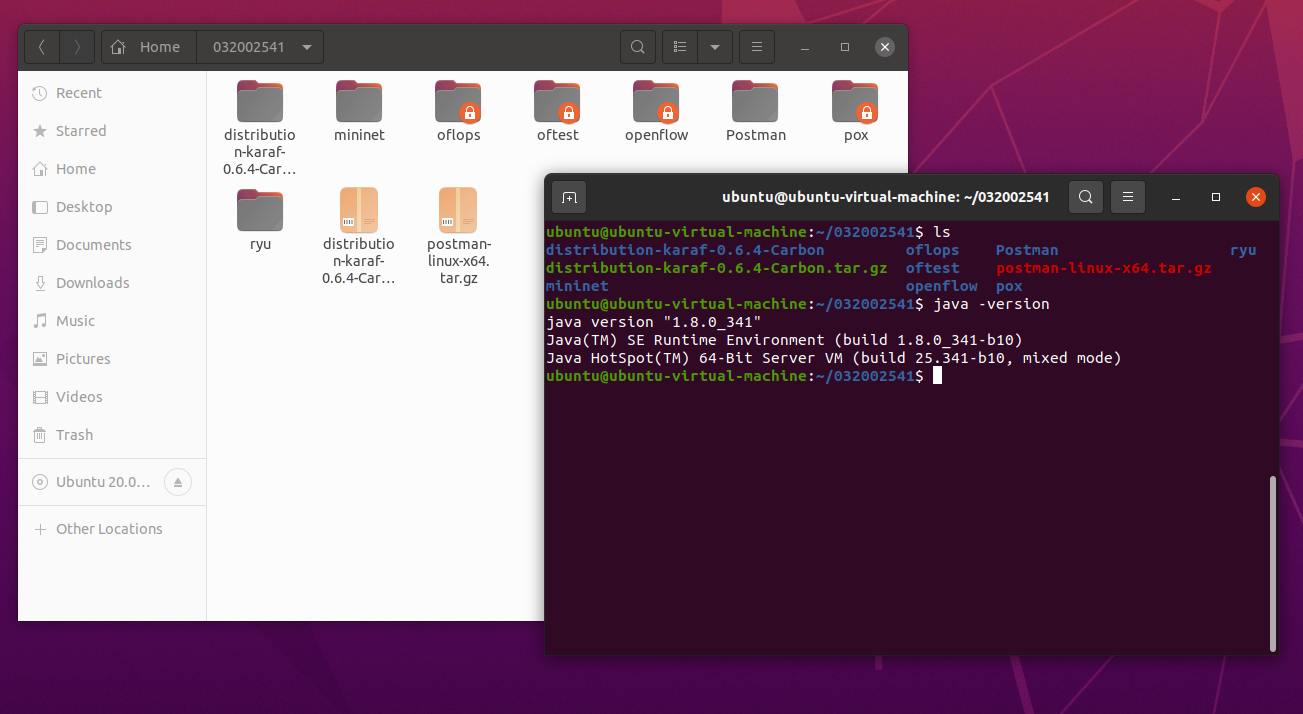Select the Postman folder
Viewport: 1303px width, 714px height.
(755, 110)
